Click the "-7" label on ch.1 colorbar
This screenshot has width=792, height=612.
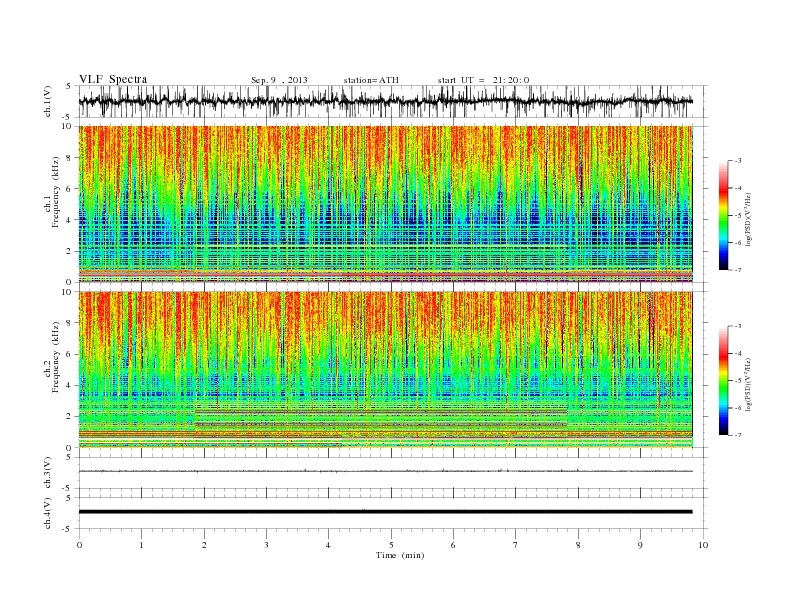738,270
